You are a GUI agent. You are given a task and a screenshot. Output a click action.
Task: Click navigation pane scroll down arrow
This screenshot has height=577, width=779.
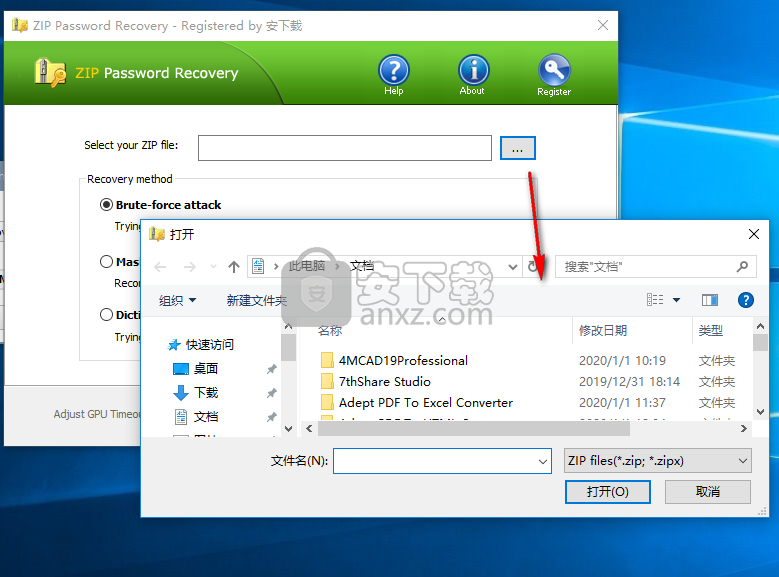tap(288, 428)
